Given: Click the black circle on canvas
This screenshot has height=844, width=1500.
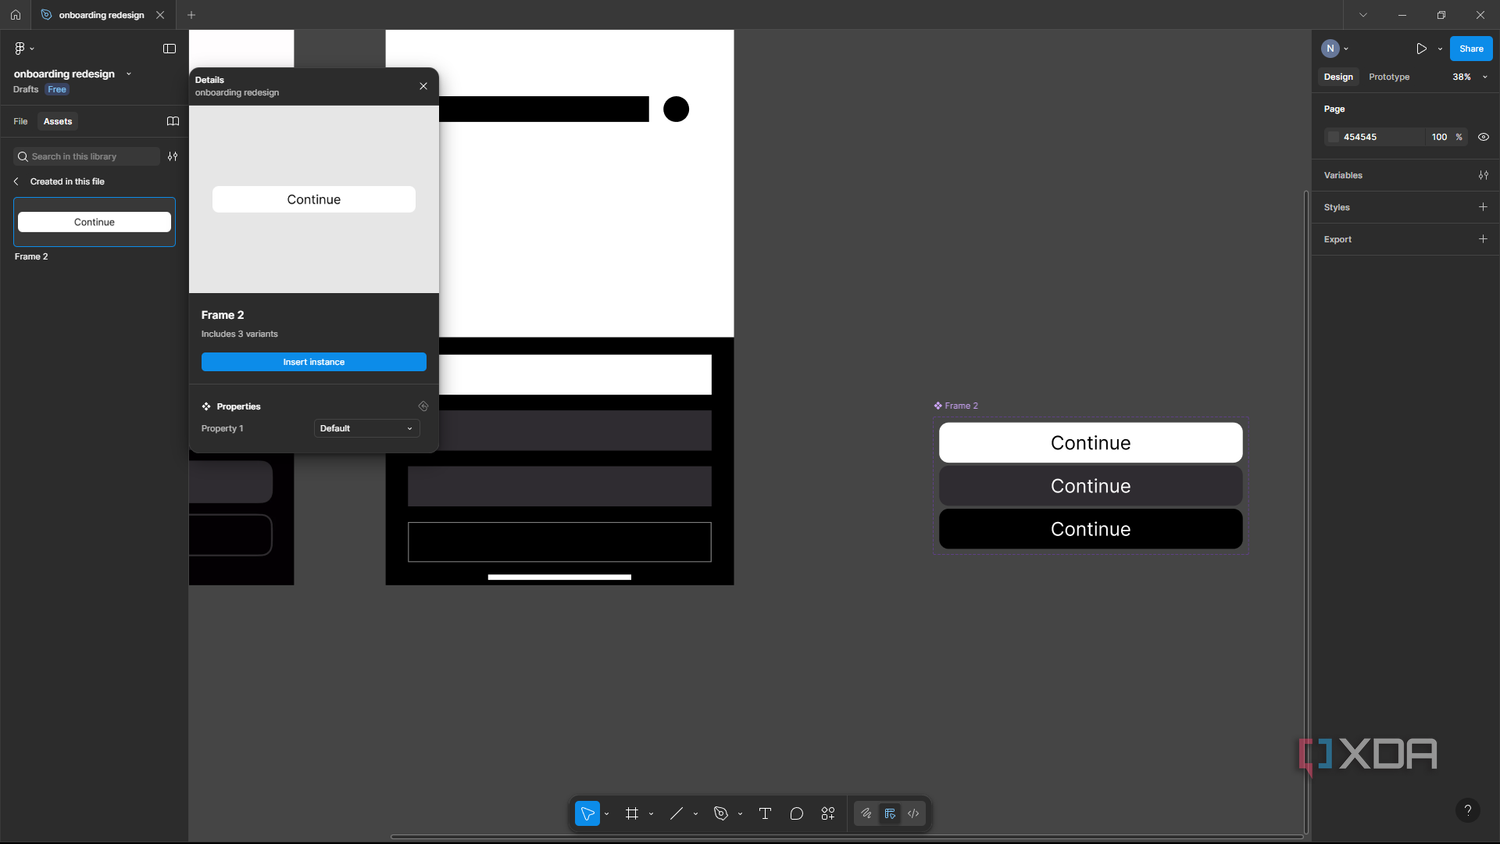Looking at the screenshot, I should [x=676, y=109].
